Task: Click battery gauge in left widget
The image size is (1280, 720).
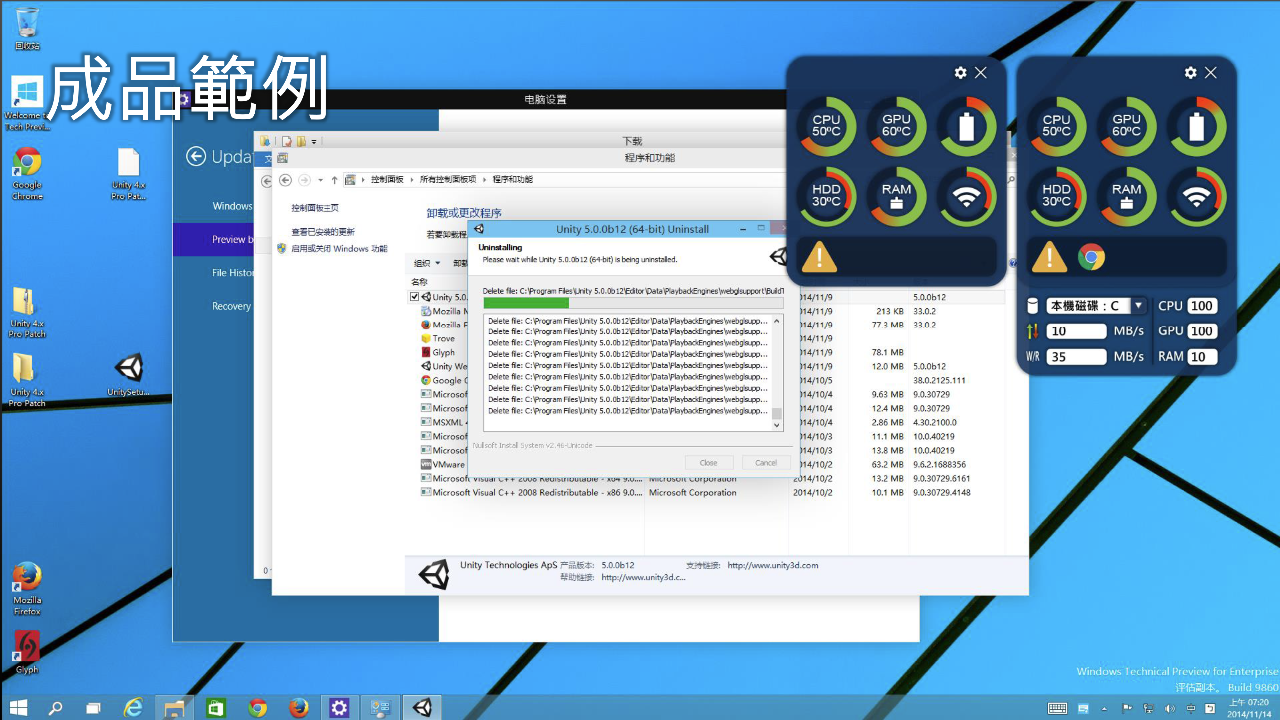Action: point(967,126)
